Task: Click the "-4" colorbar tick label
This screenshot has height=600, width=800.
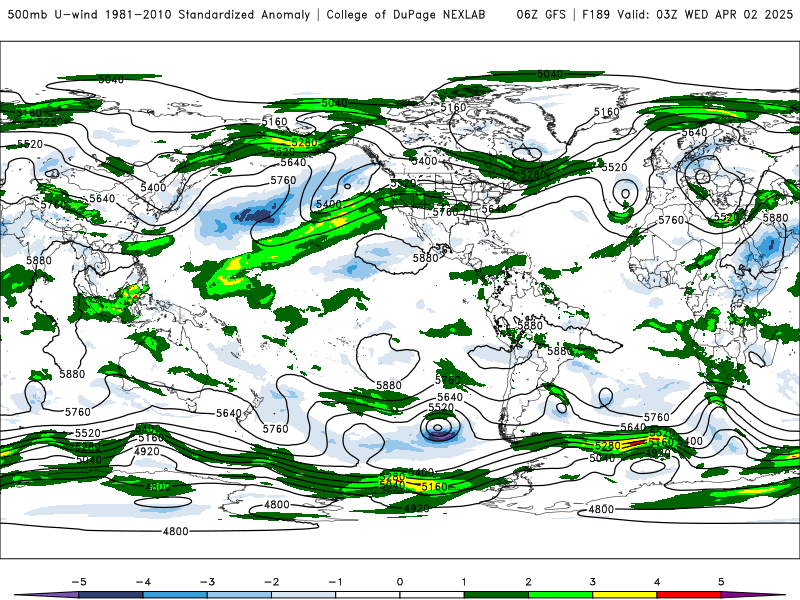Action: tap(143, 582)
